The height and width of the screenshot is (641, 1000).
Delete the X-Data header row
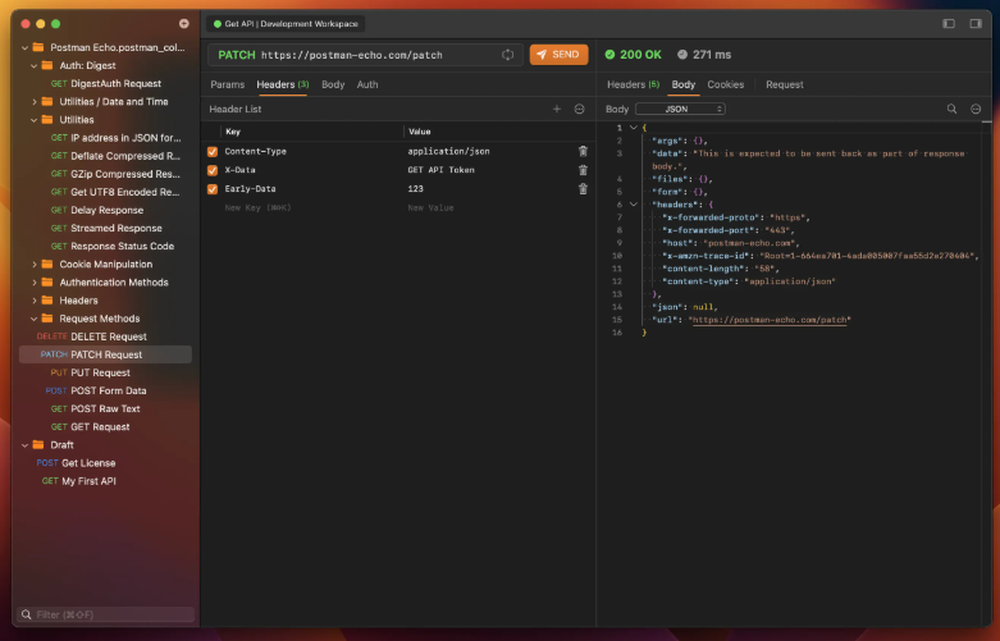click(583, 170)
